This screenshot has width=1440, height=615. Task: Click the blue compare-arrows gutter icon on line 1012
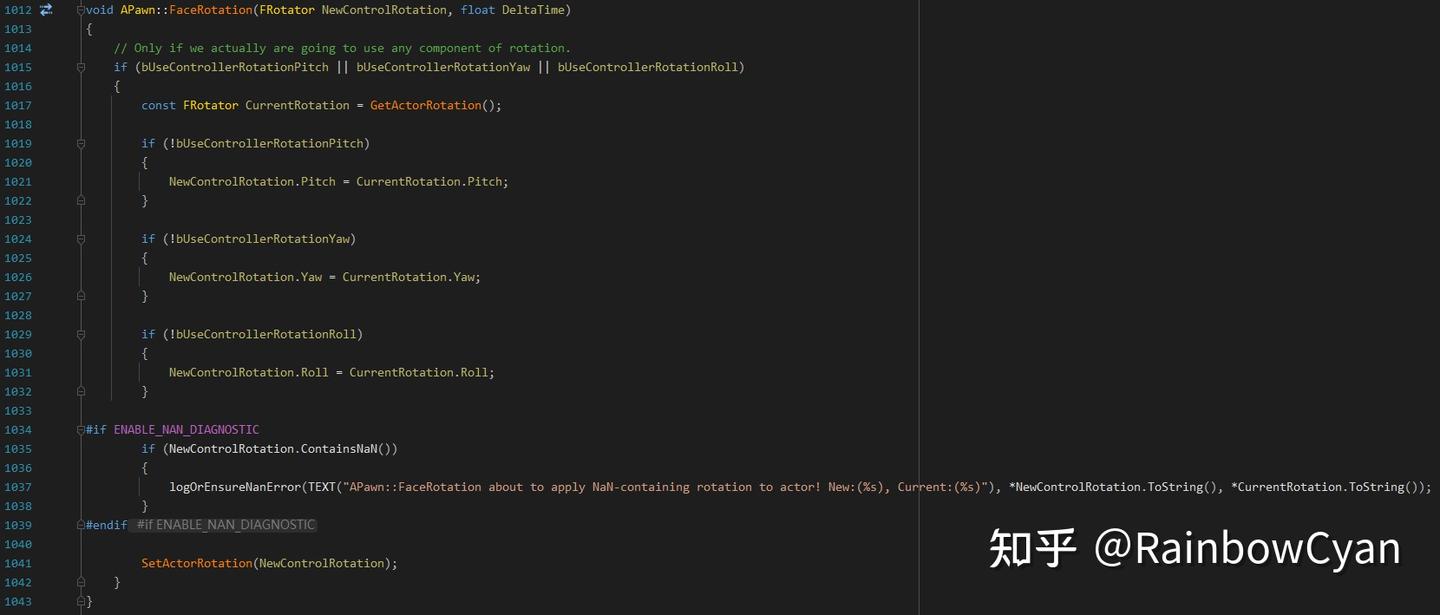(45, 9)
